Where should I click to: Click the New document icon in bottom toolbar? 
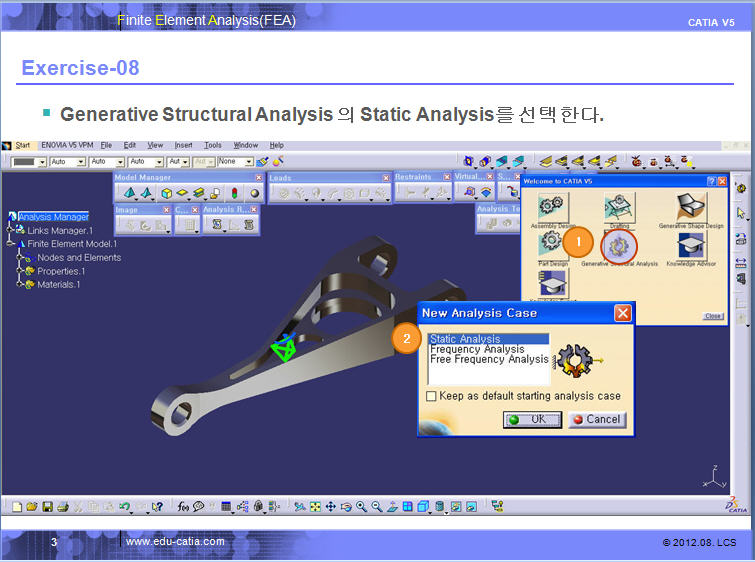(16, 507)
